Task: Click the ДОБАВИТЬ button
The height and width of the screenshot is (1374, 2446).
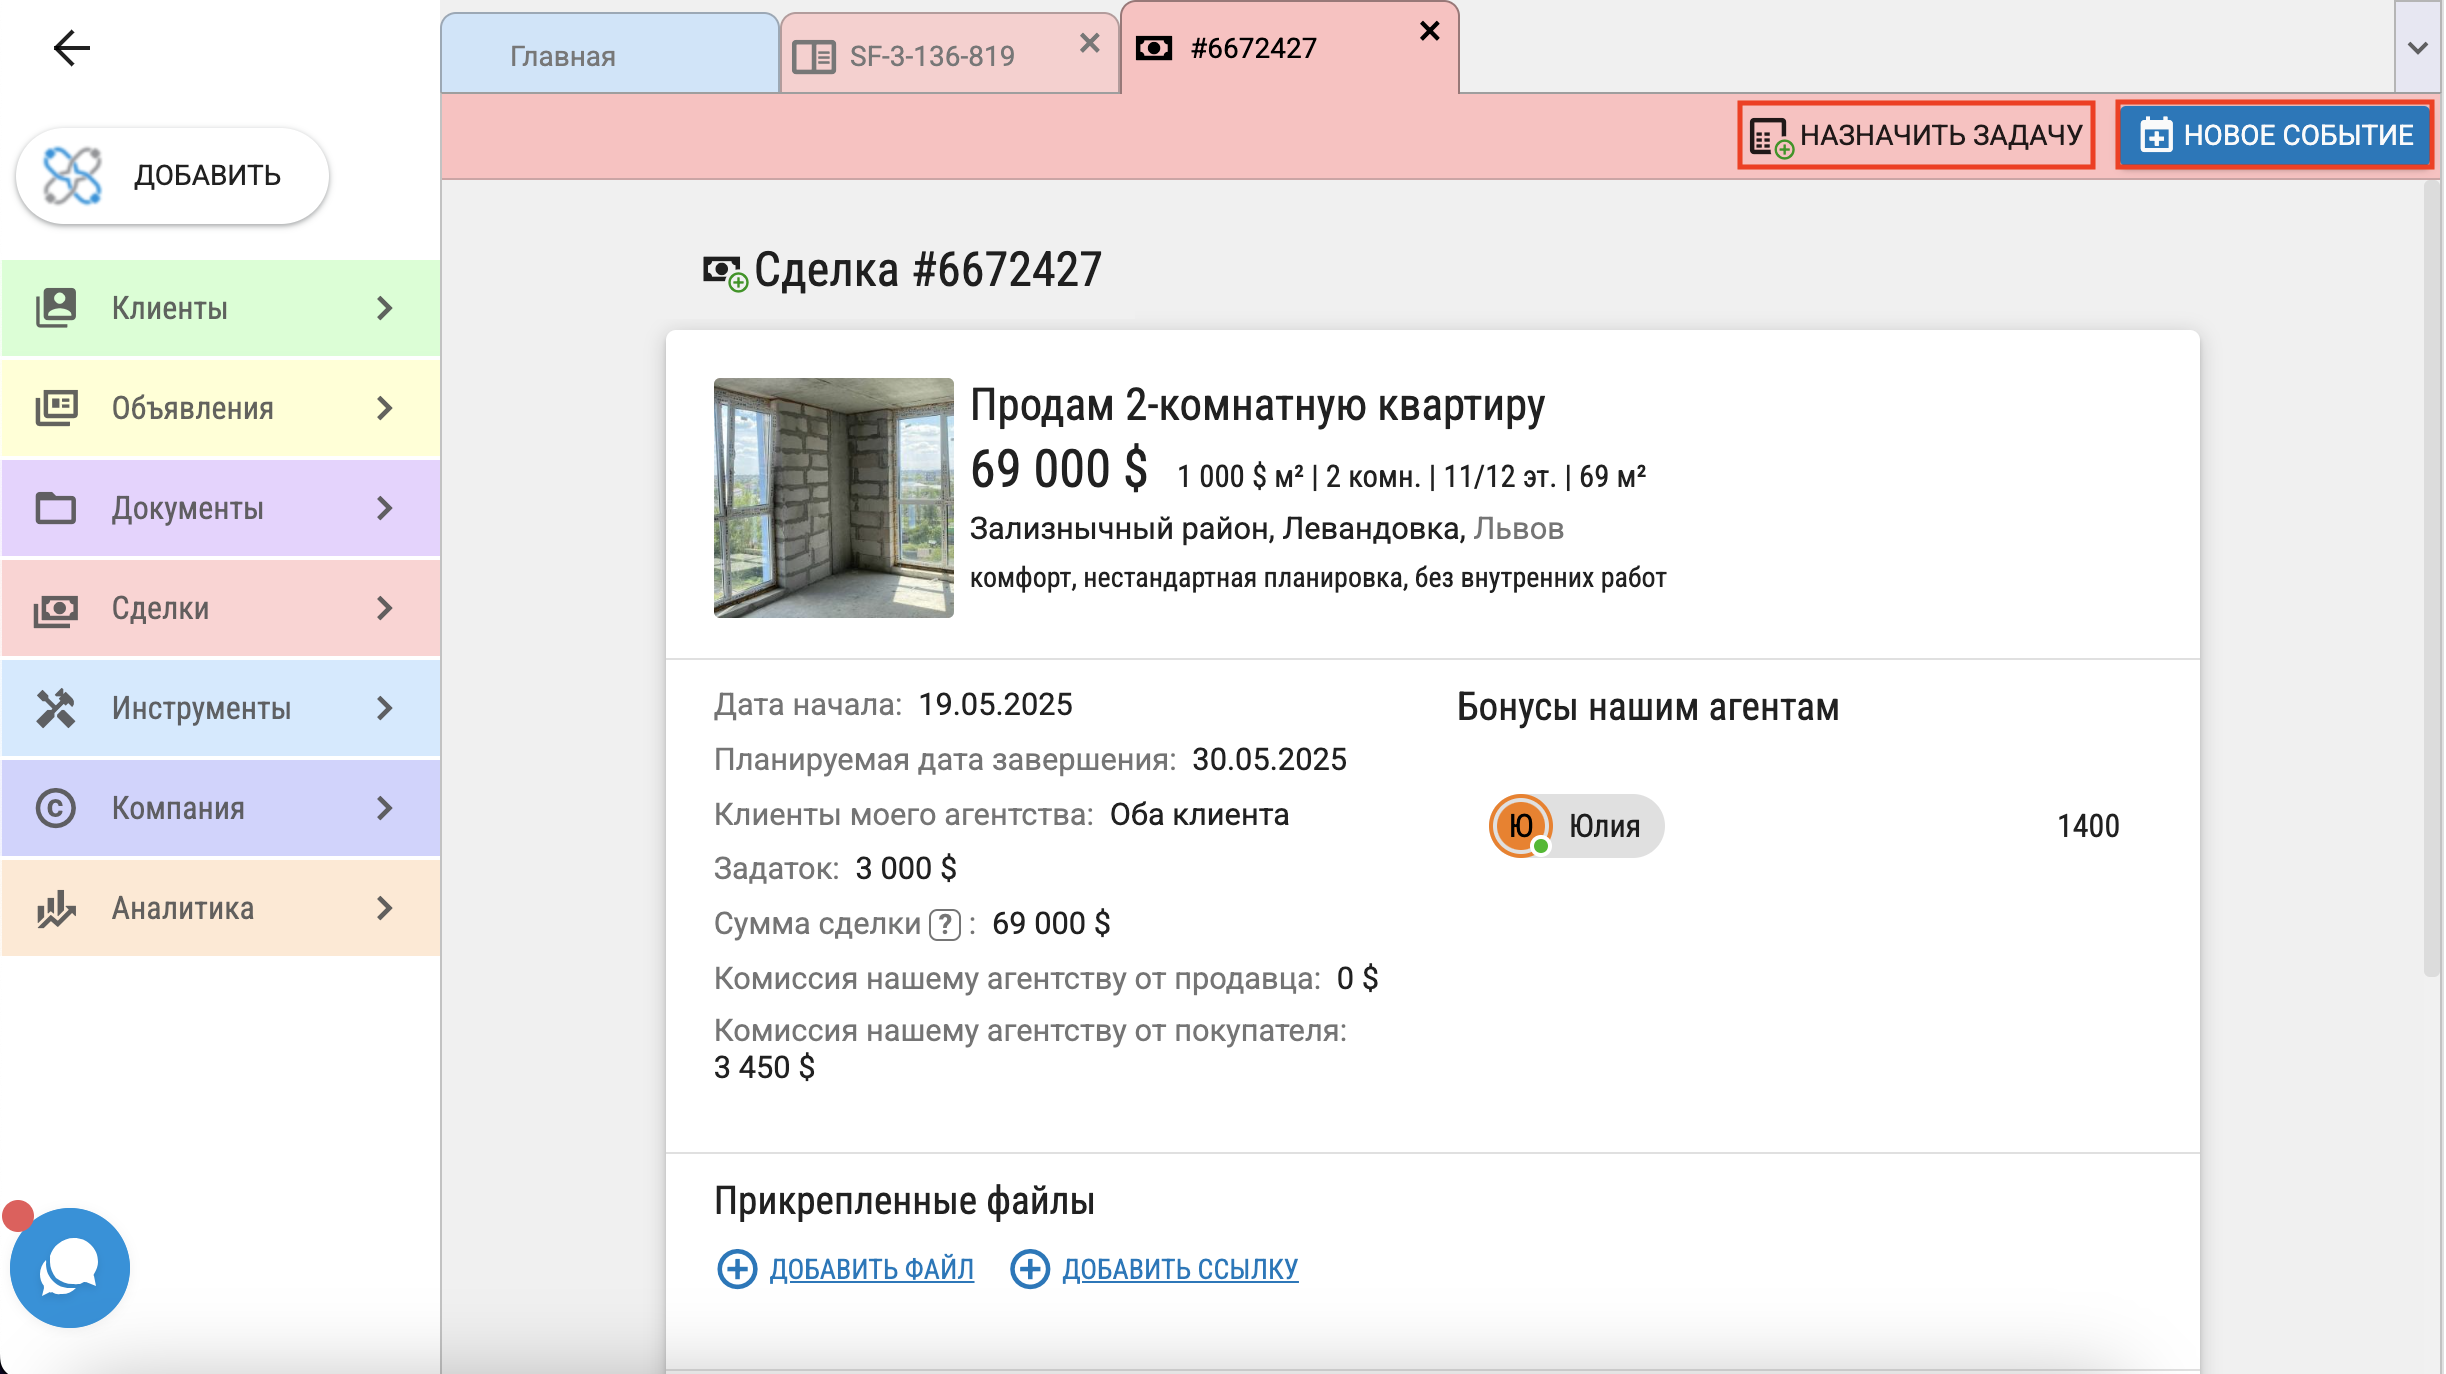Action: tap(172, 176)
